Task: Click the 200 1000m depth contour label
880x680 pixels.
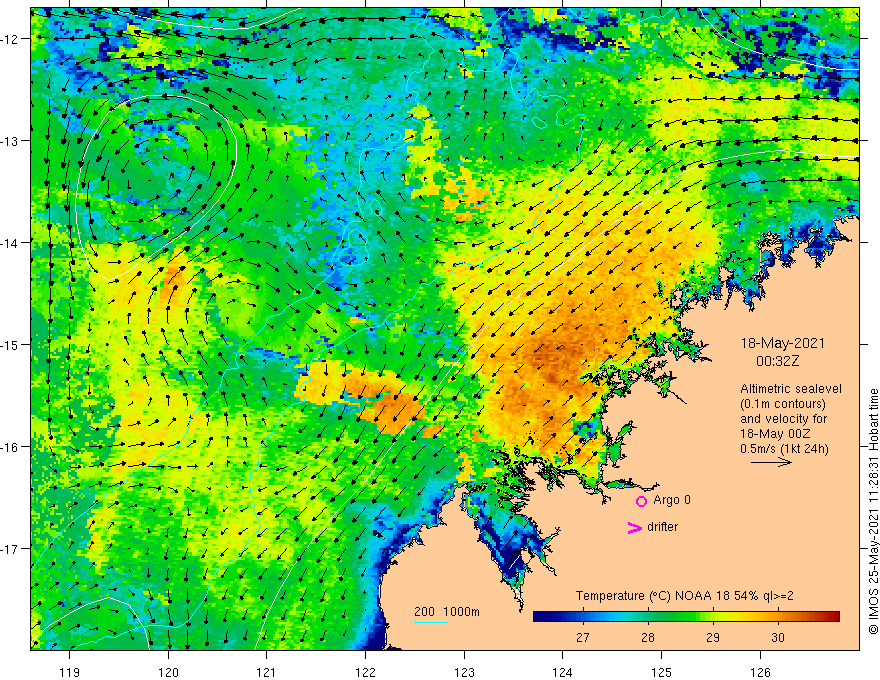Action: coord(447,612)
